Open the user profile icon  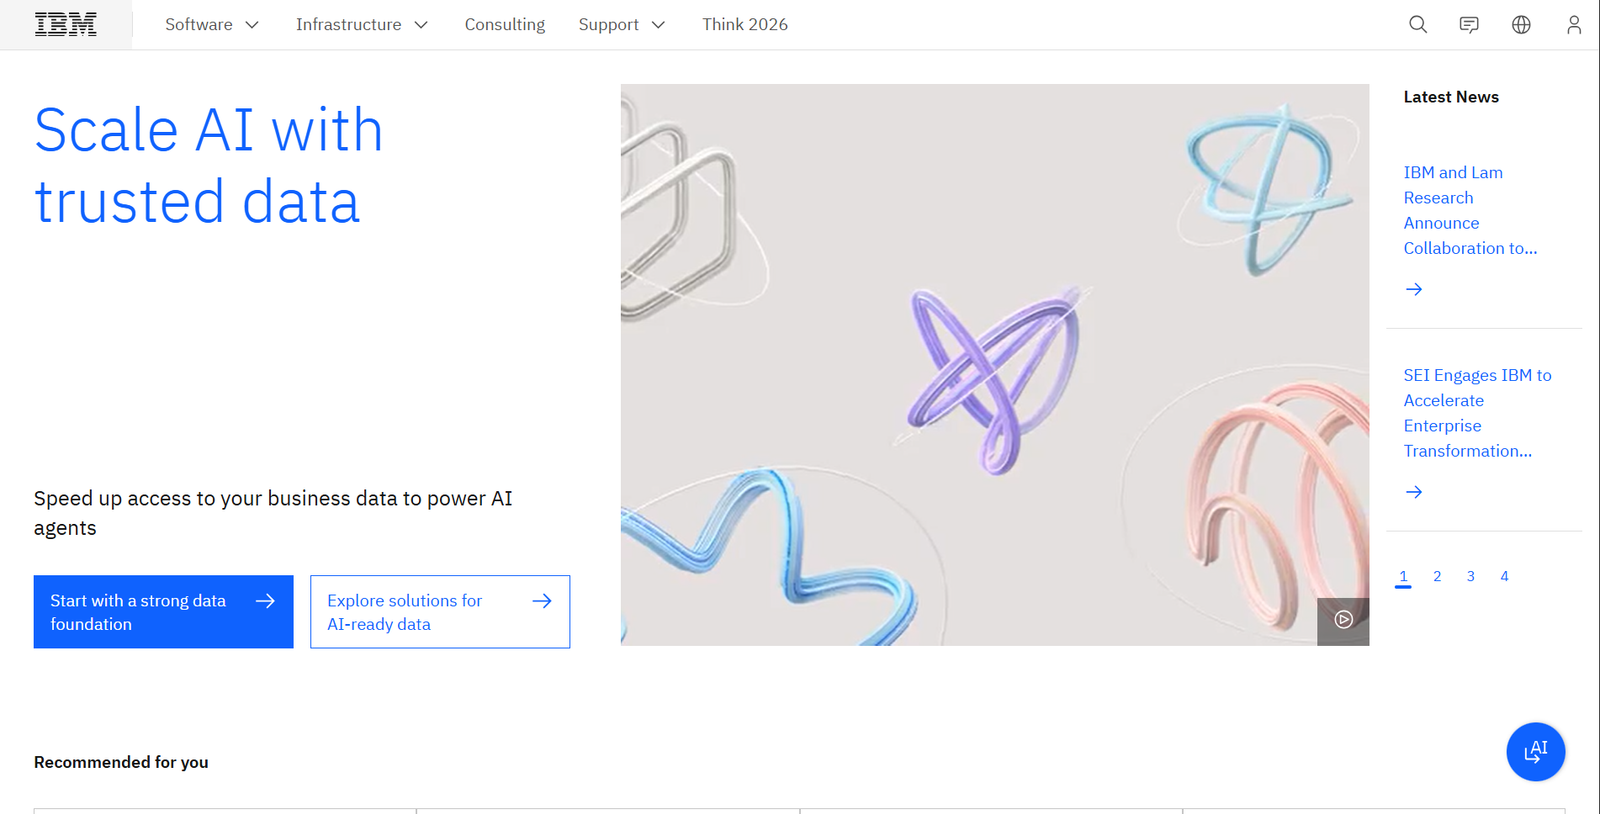coord(1573,24)
